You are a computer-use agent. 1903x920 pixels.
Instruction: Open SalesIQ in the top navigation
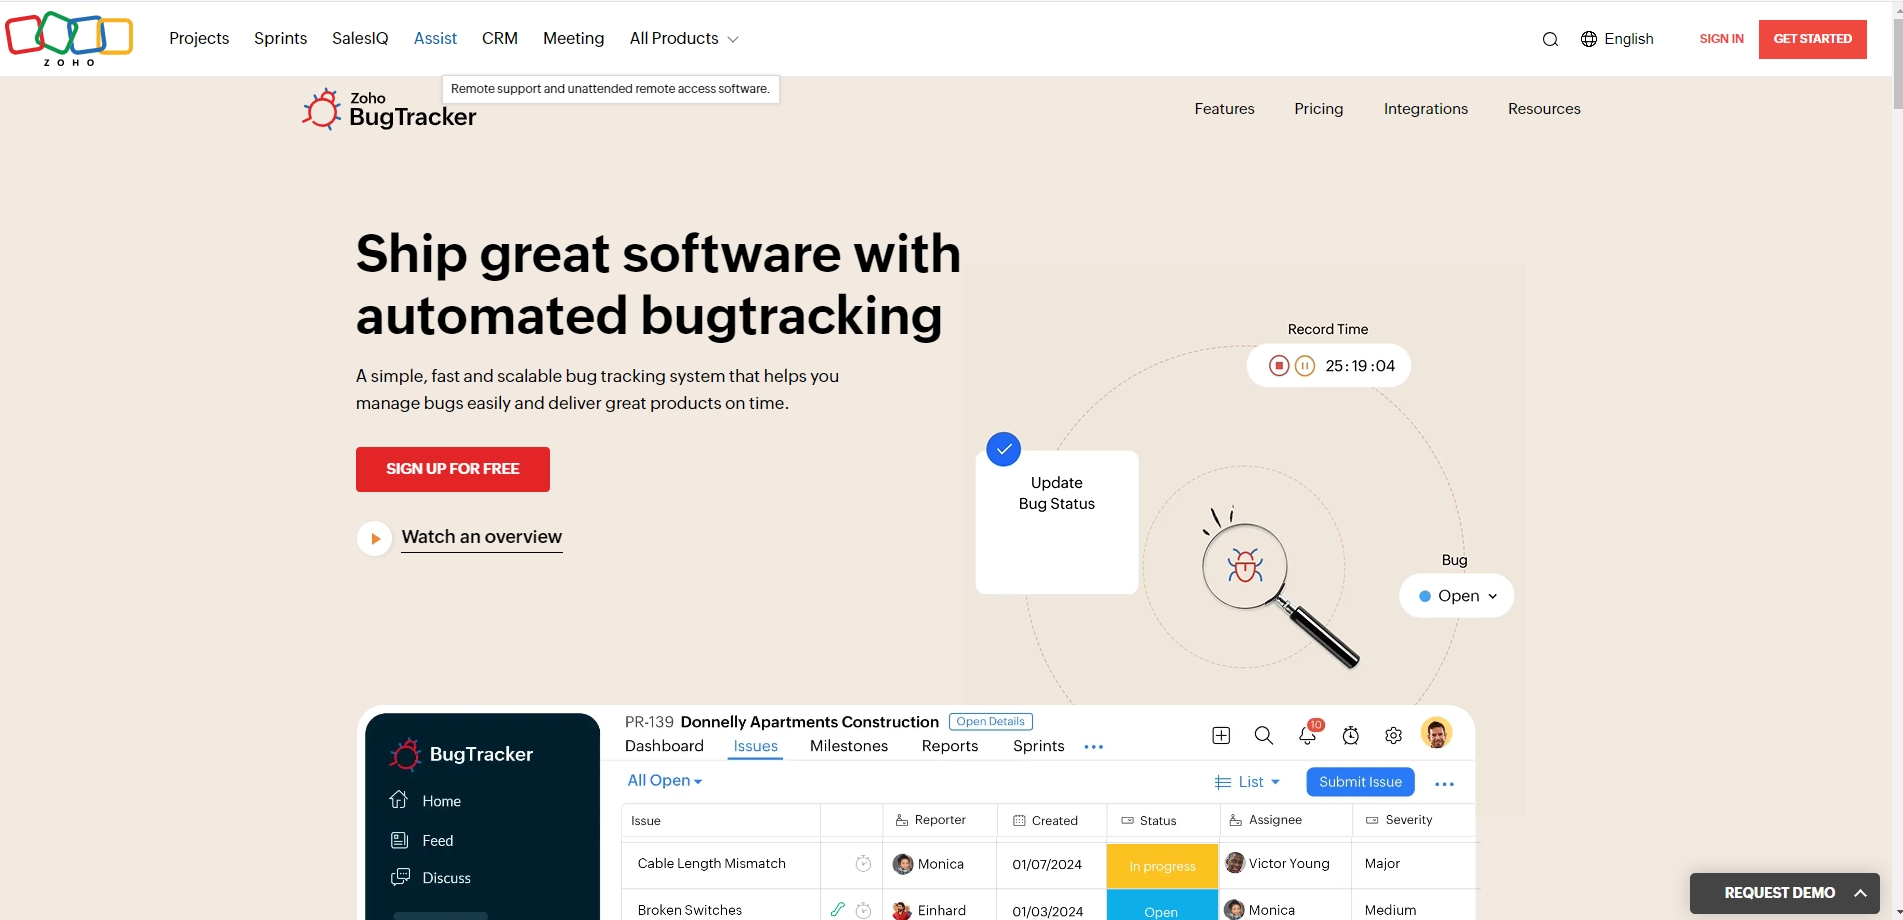coord(360,39)
